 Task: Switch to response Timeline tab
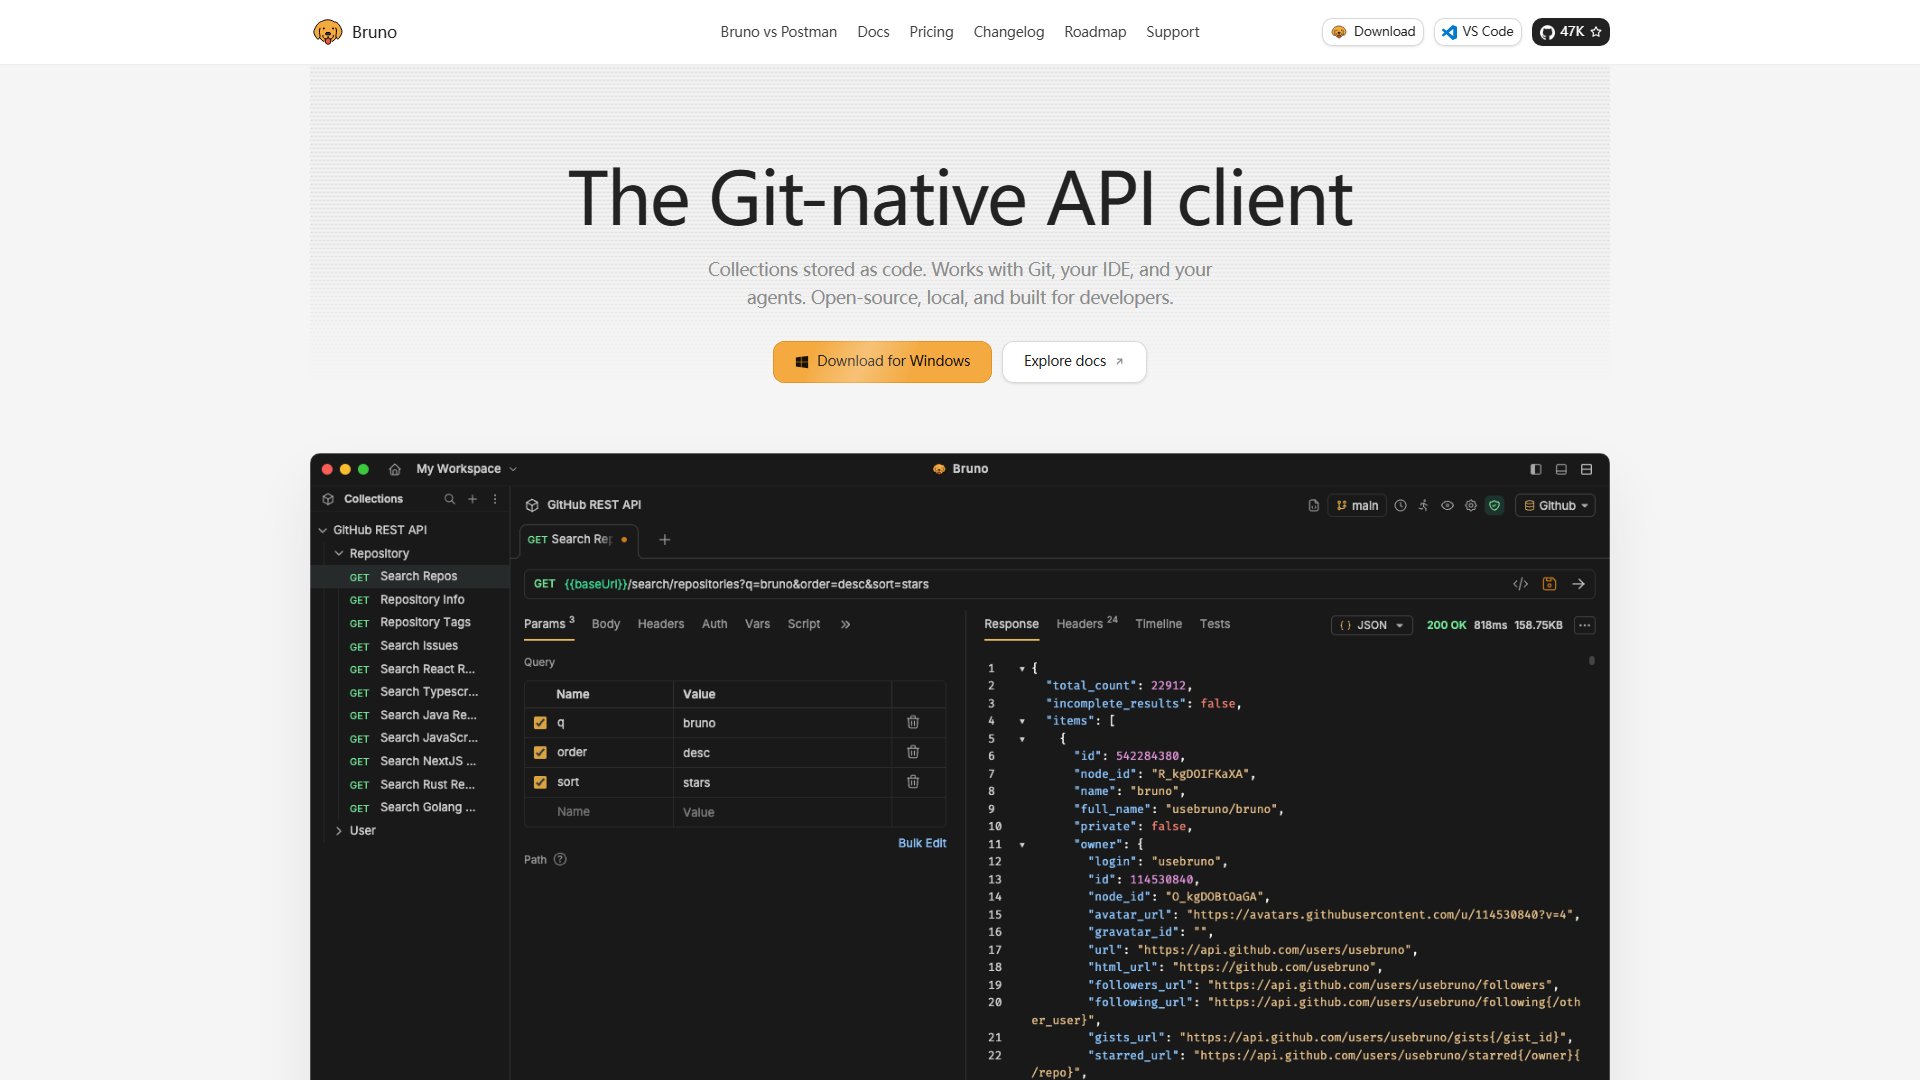pos(1158,624)
